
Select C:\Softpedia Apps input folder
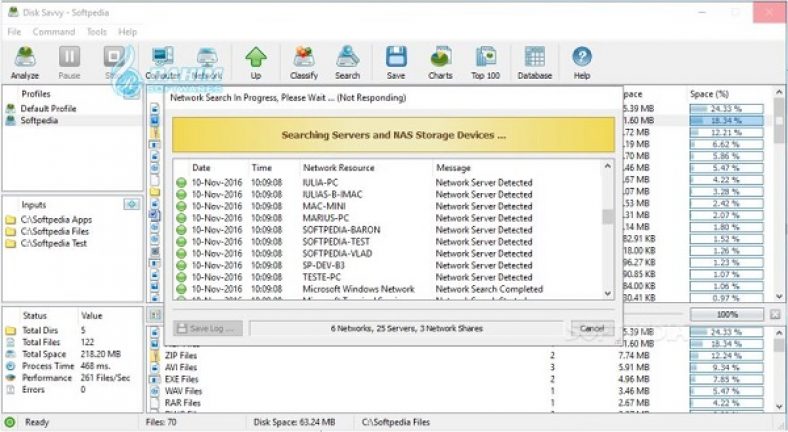pos(56,220)
